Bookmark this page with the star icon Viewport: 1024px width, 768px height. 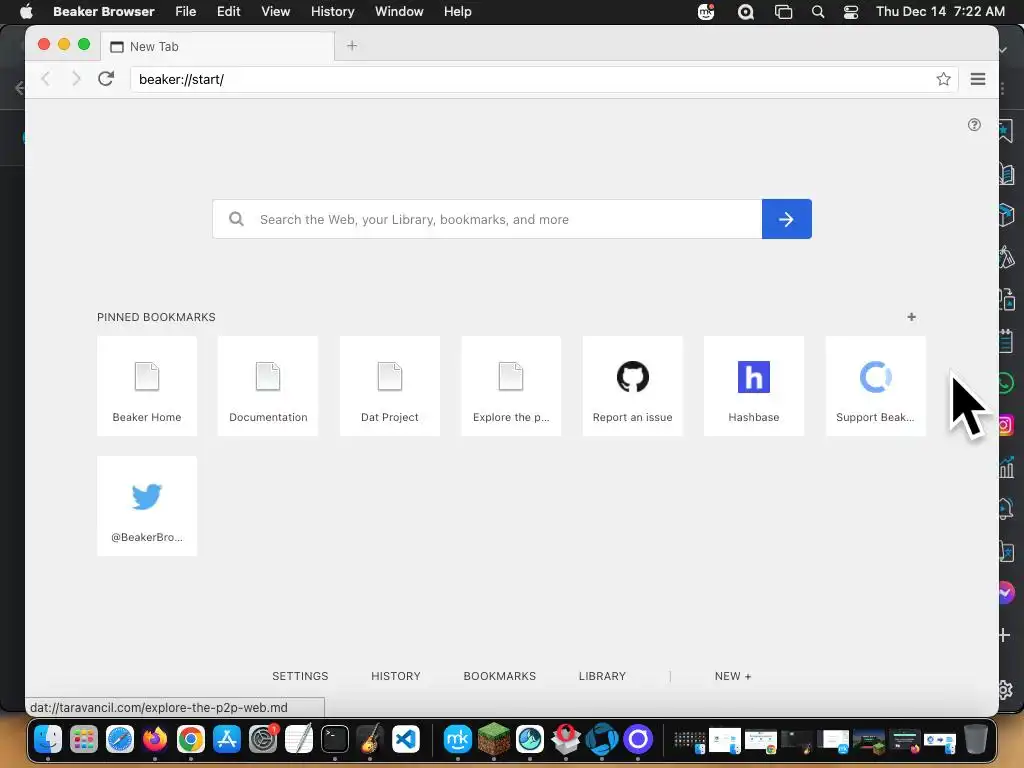[943, 79]
